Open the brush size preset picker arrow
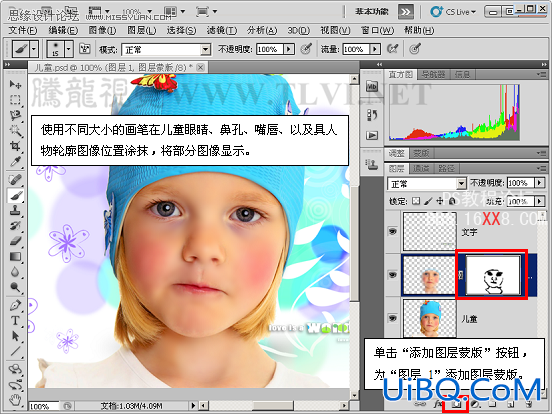Viewport: 552px width, 414px height. point(69,49)
